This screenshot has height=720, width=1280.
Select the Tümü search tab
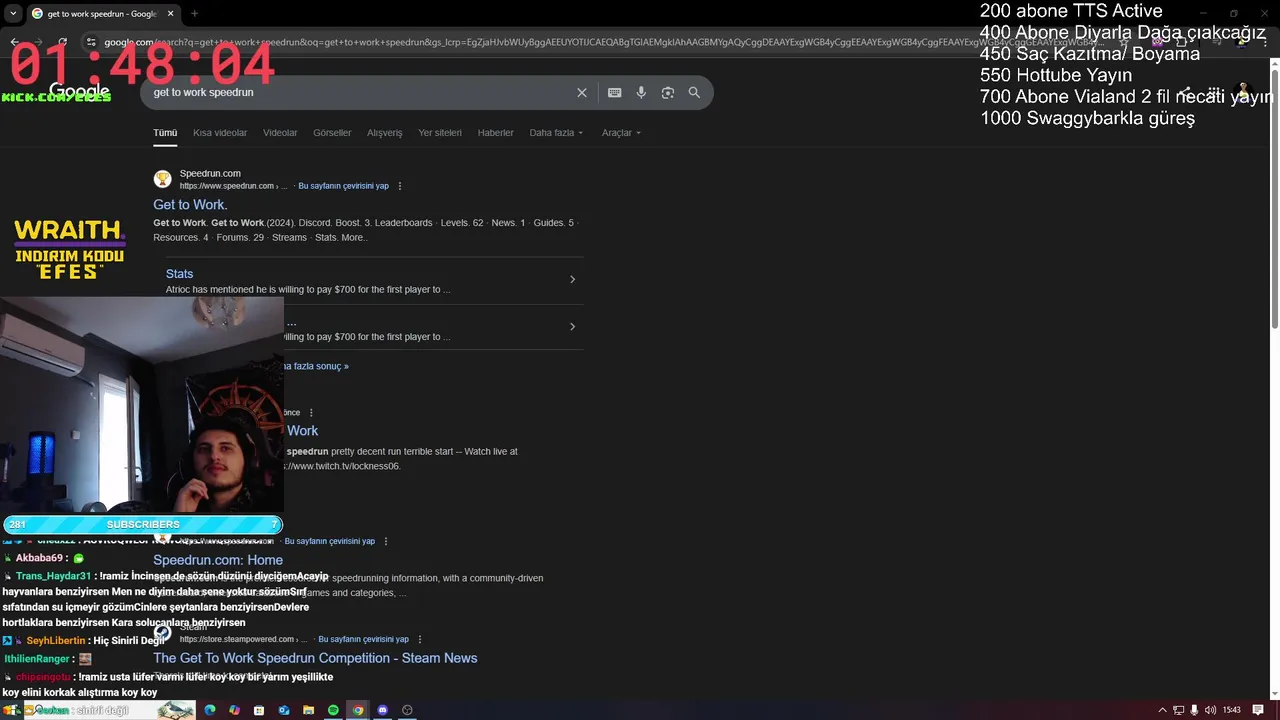click(x=165, y=133)
